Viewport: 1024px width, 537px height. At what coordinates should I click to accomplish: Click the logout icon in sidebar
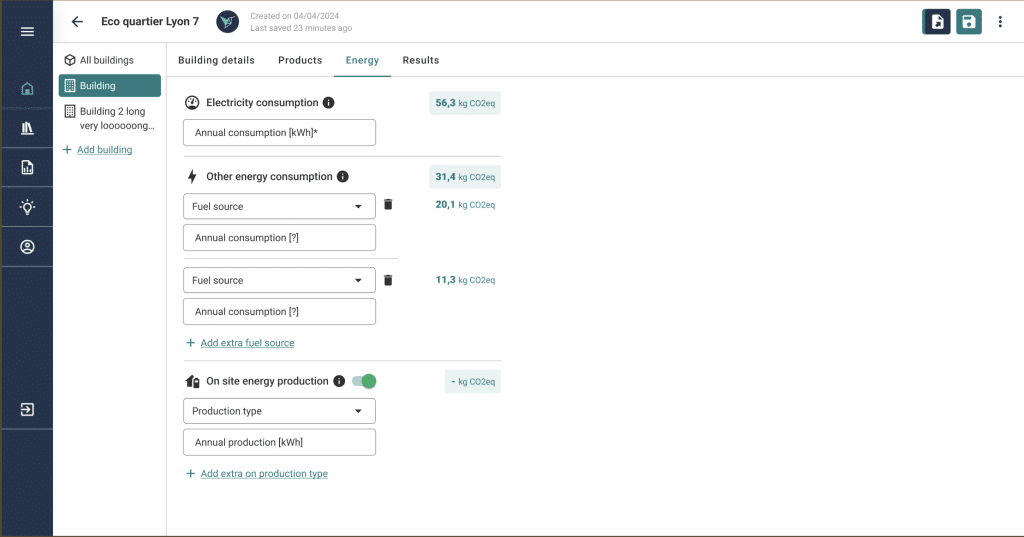point(27,409)
